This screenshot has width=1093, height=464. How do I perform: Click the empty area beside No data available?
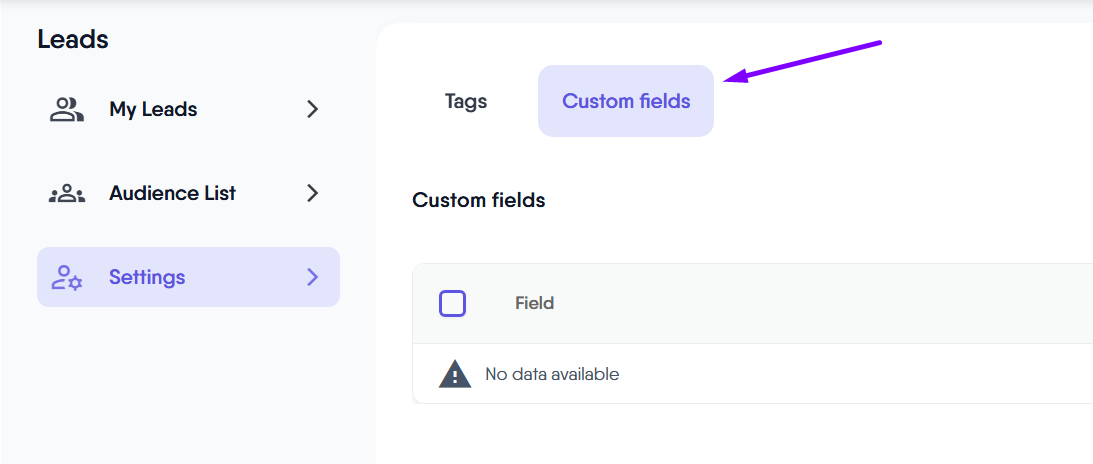pyautogui.click(x=850, y=375)
